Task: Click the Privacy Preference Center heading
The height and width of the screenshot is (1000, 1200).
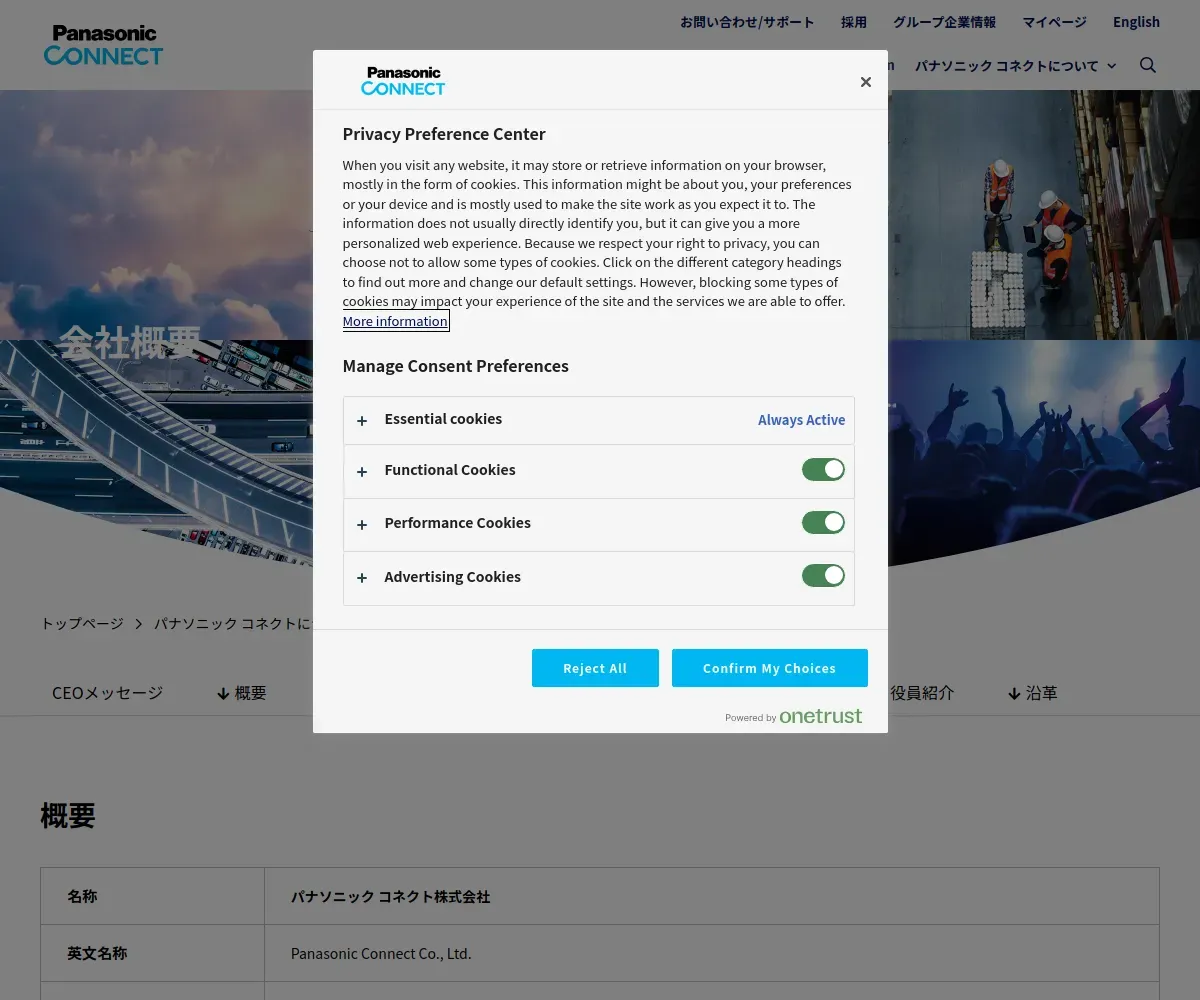Action: pyautogui.click(x=444, y=134)
